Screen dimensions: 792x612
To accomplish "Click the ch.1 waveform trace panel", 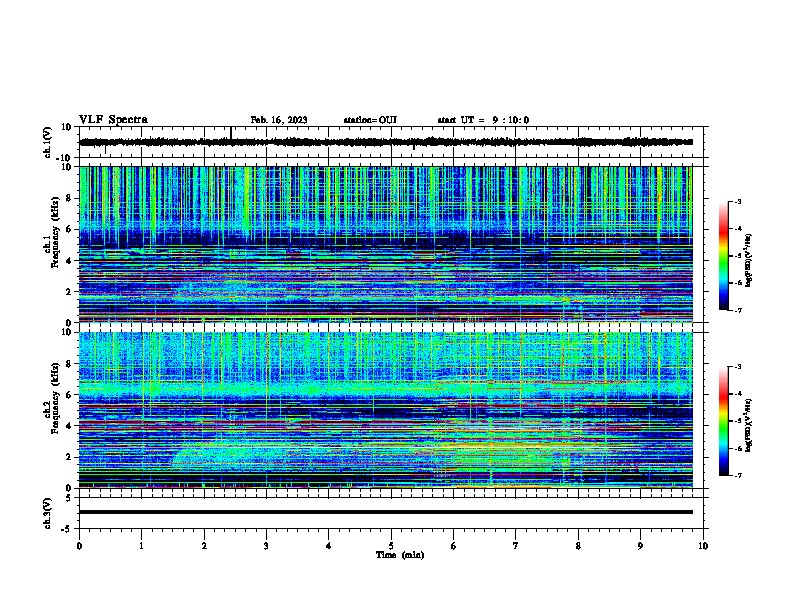I will (x=393, y=142).
